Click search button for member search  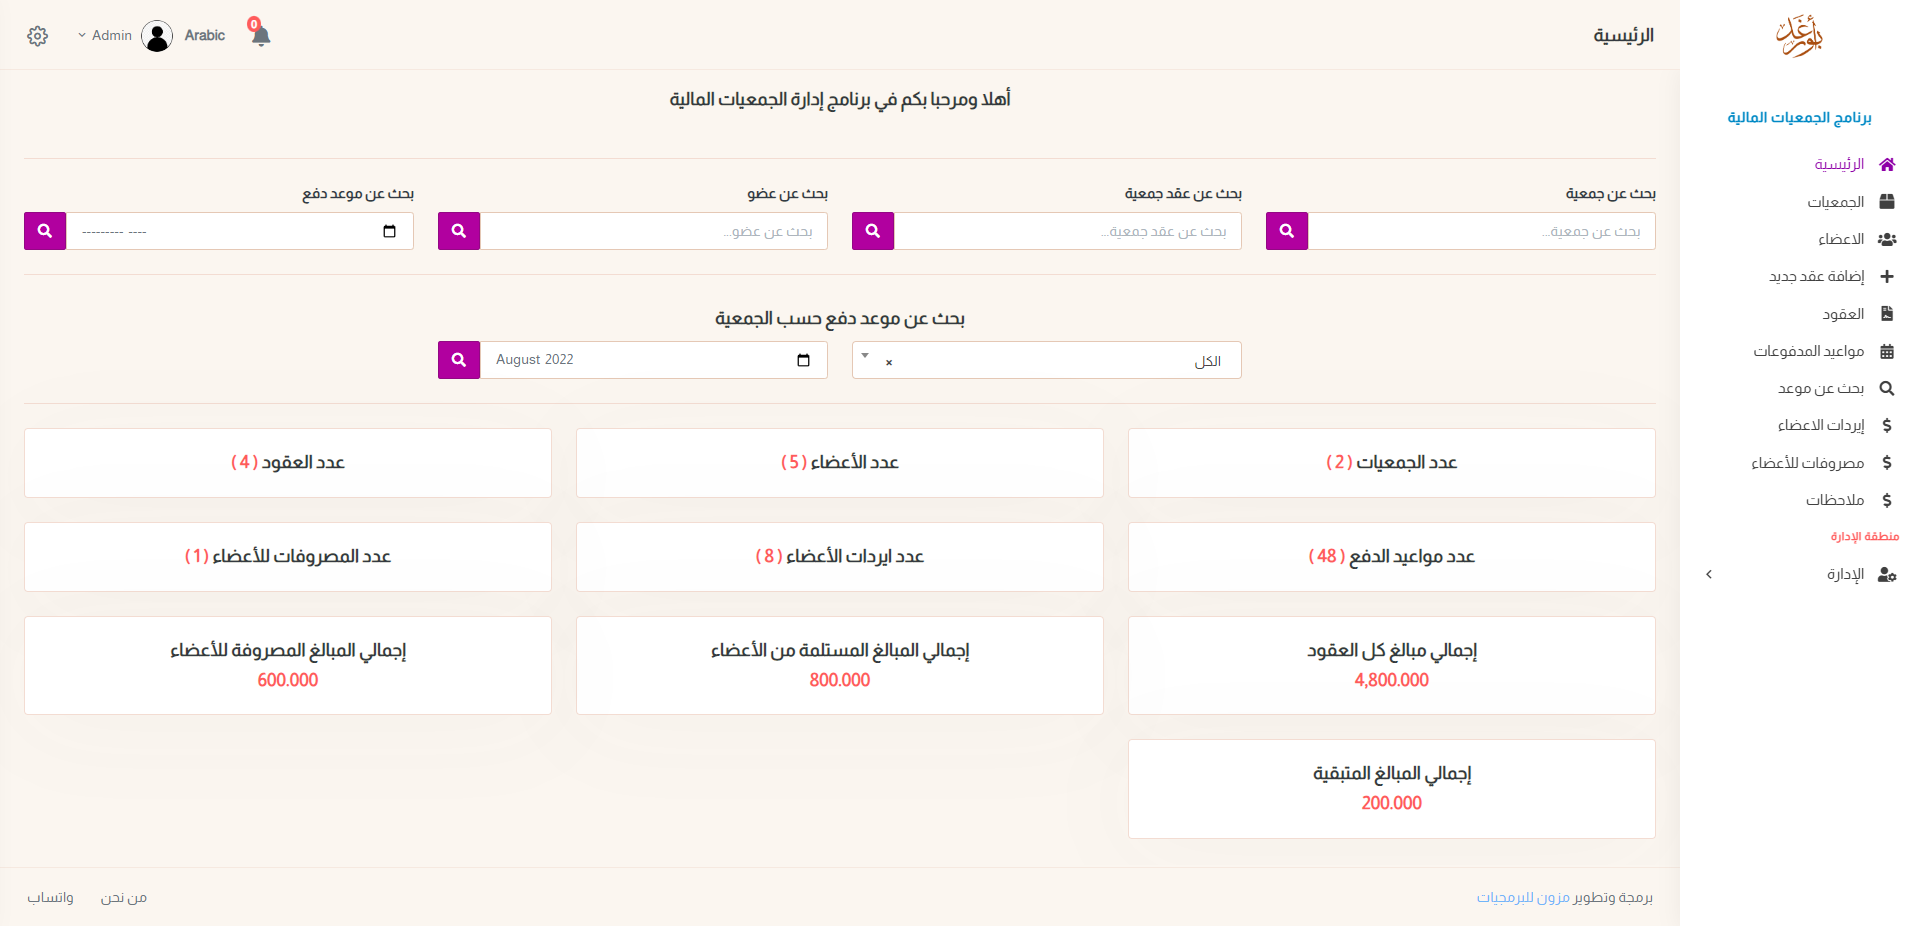coord(459,231)
